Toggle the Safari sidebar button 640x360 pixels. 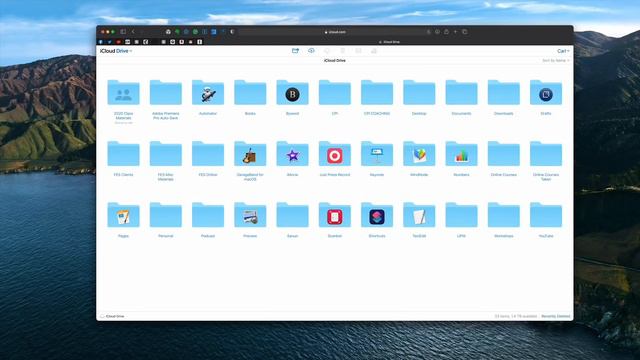tap(123, 31)
